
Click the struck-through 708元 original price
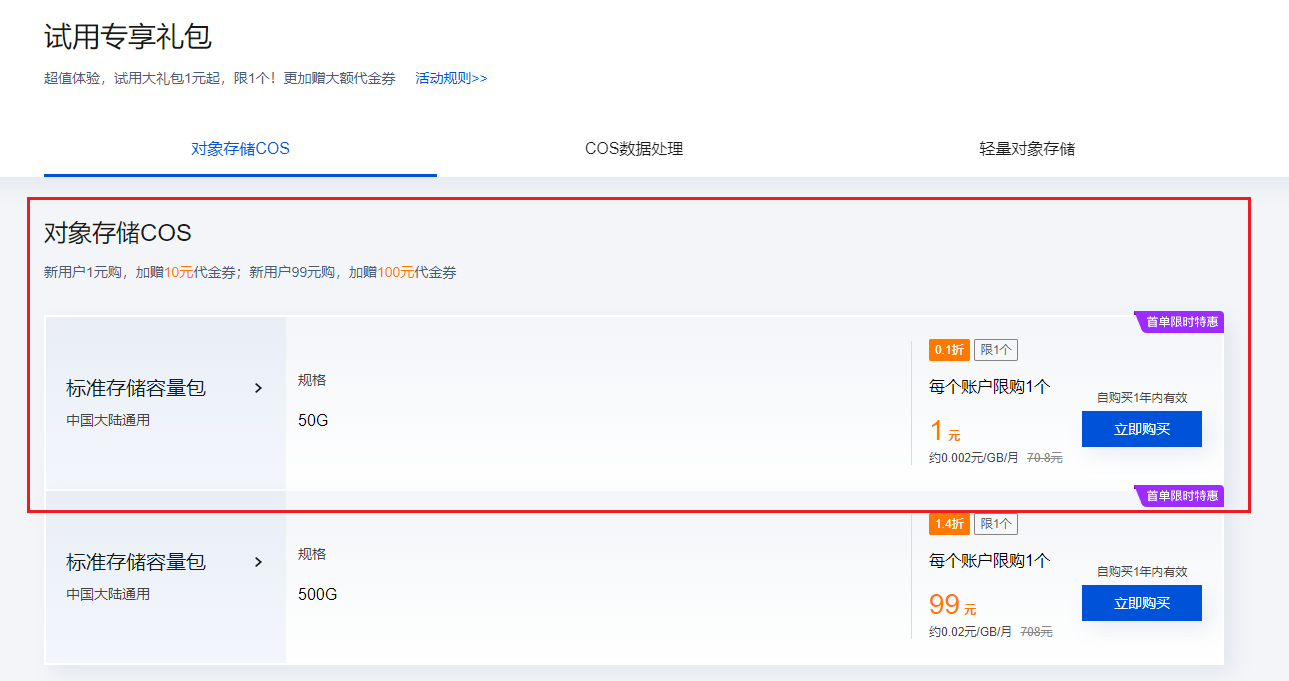[1036, 632]
